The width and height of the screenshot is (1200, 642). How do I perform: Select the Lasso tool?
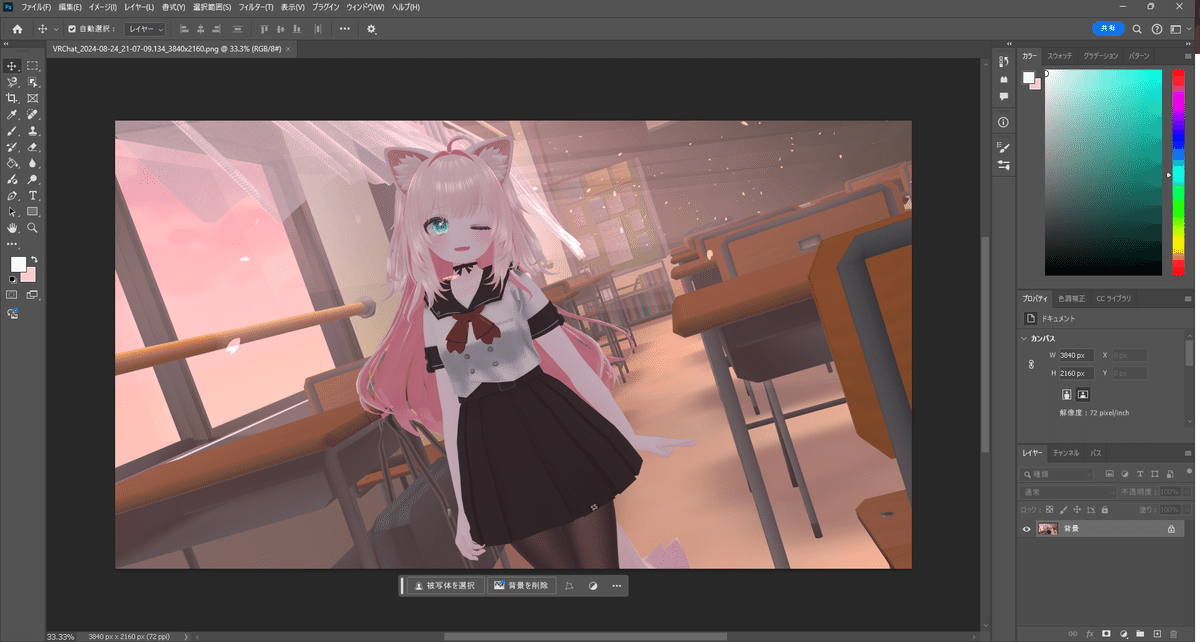(x=12, y=82)
